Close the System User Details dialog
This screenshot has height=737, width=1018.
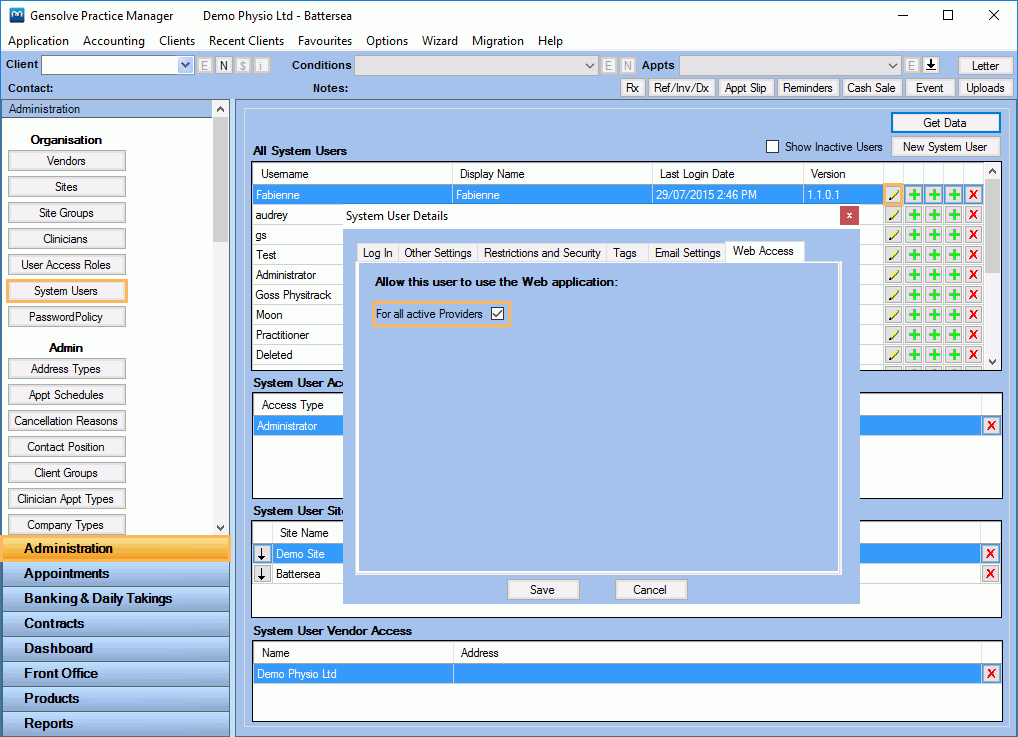pos(849,216)
